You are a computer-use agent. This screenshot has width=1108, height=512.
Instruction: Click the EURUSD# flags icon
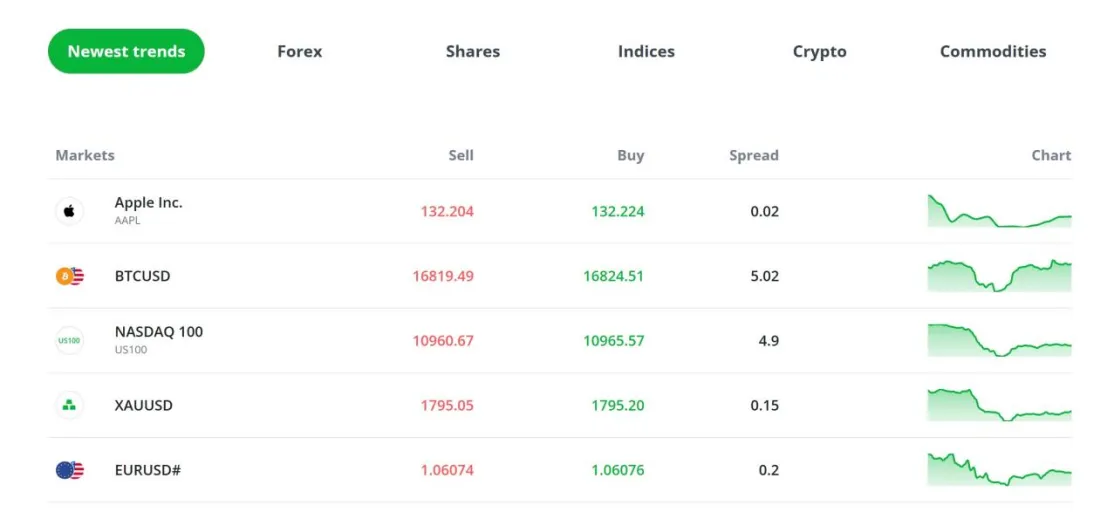click(70, 470)
